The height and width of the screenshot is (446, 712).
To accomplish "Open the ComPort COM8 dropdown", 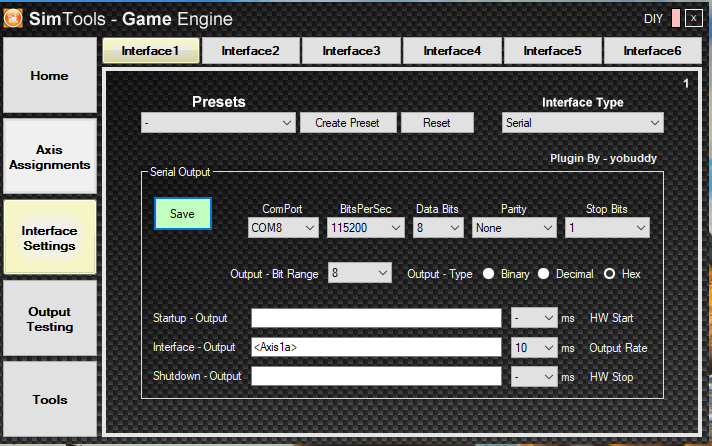I will (x=283, y=228).
